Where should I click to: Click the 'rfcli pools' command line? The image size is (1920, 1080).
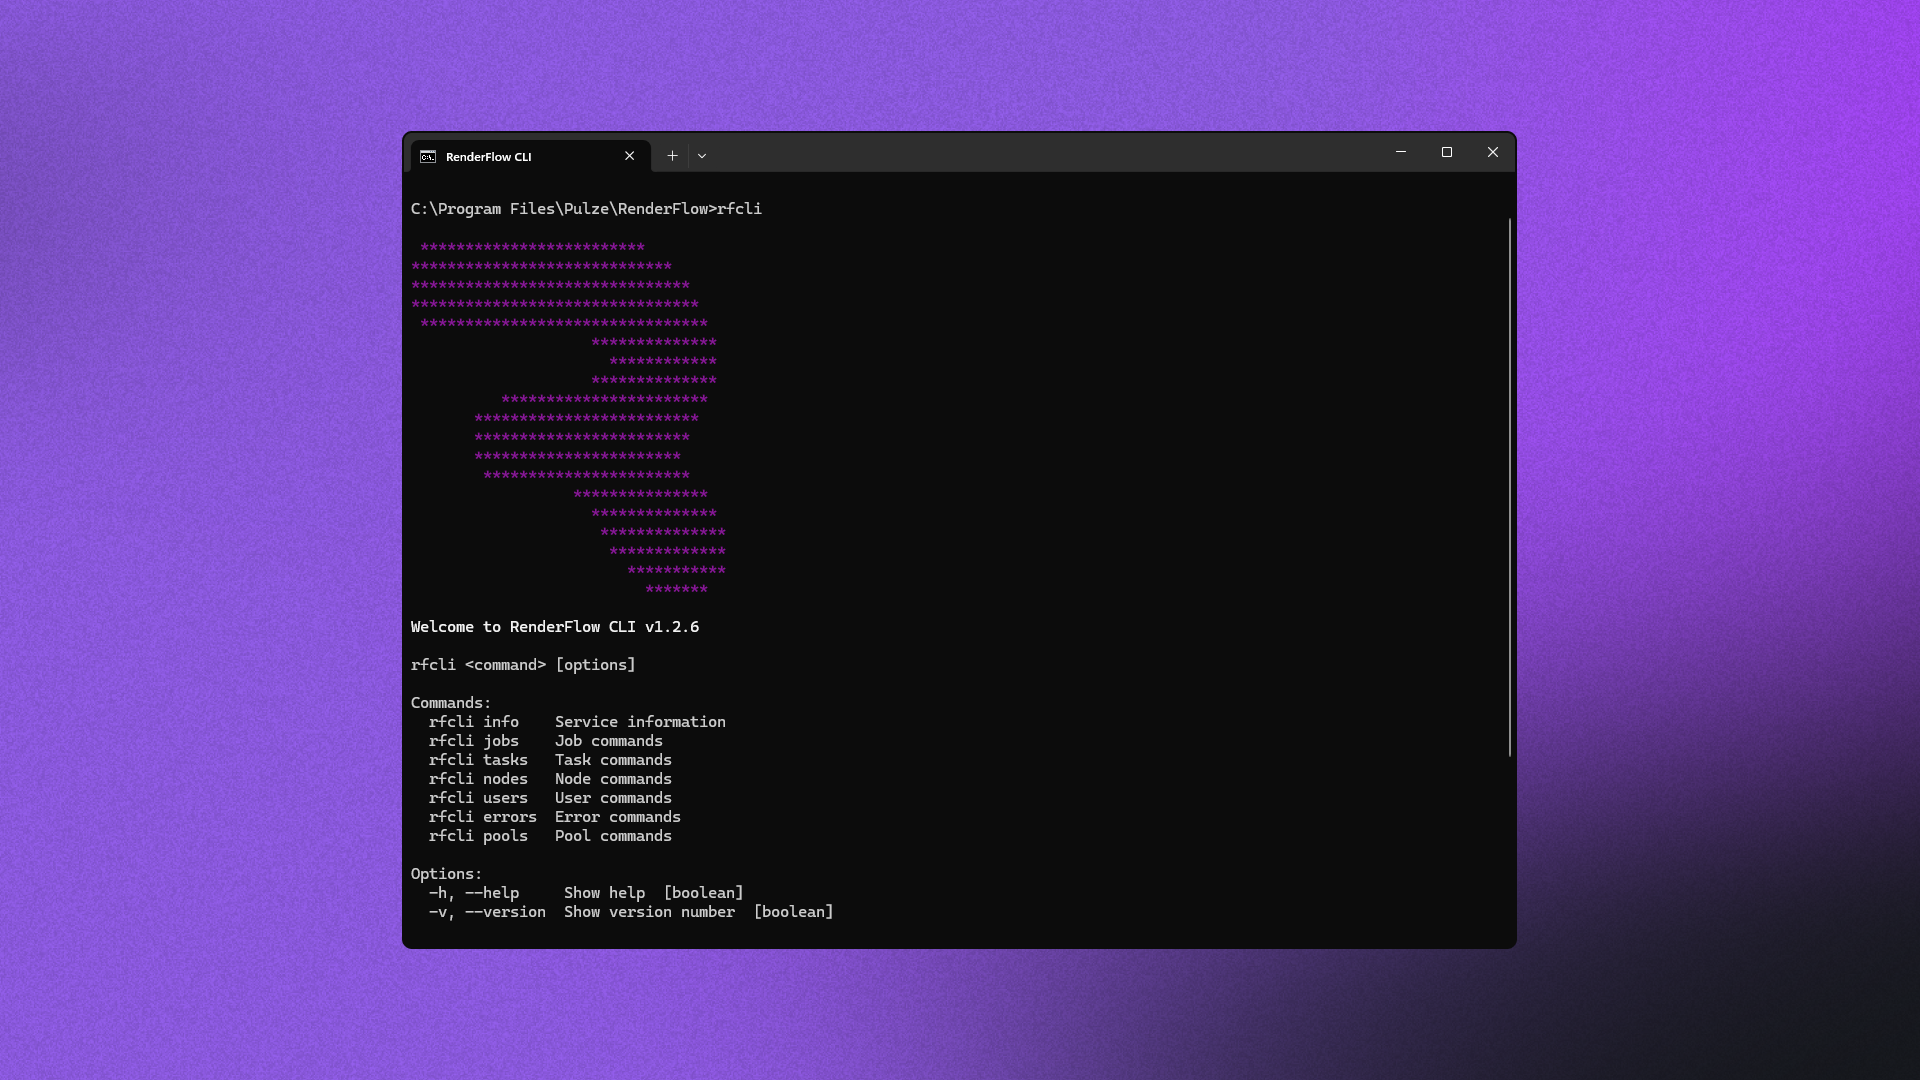(550, 836)
